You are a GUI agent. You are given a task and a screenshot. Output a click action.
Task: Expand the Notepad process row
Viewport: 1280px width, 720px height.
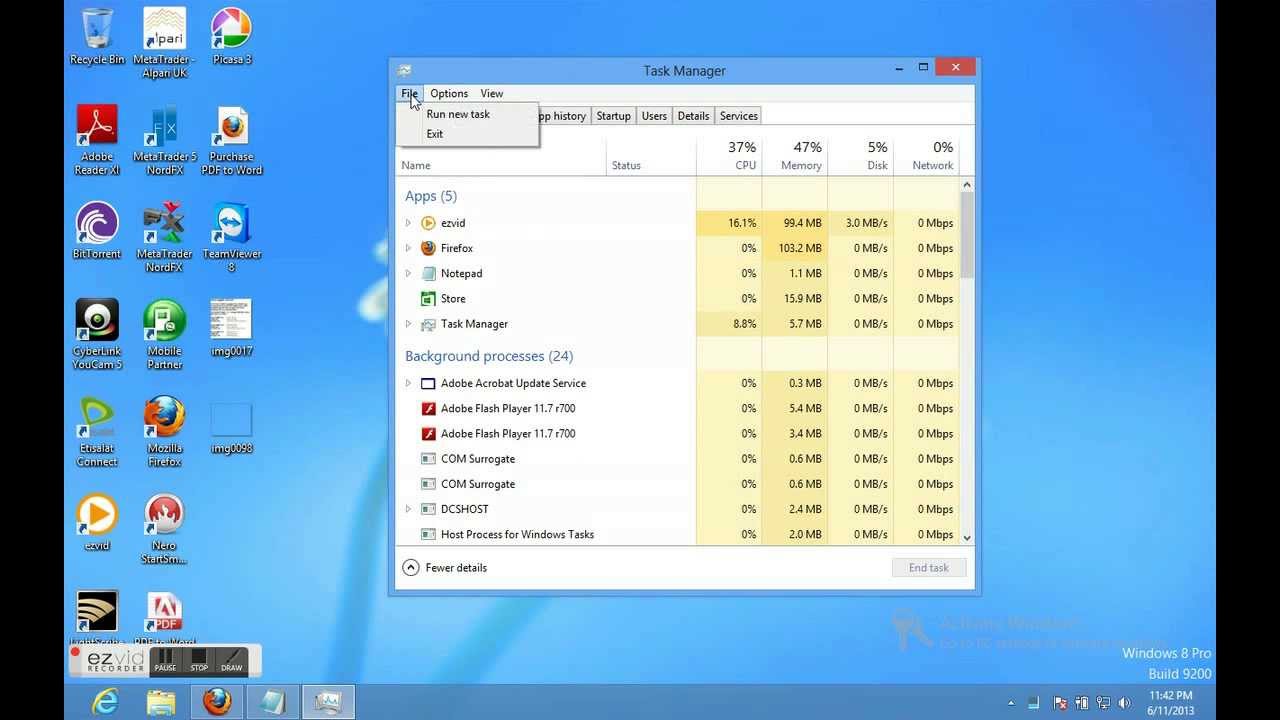[408, 273]
